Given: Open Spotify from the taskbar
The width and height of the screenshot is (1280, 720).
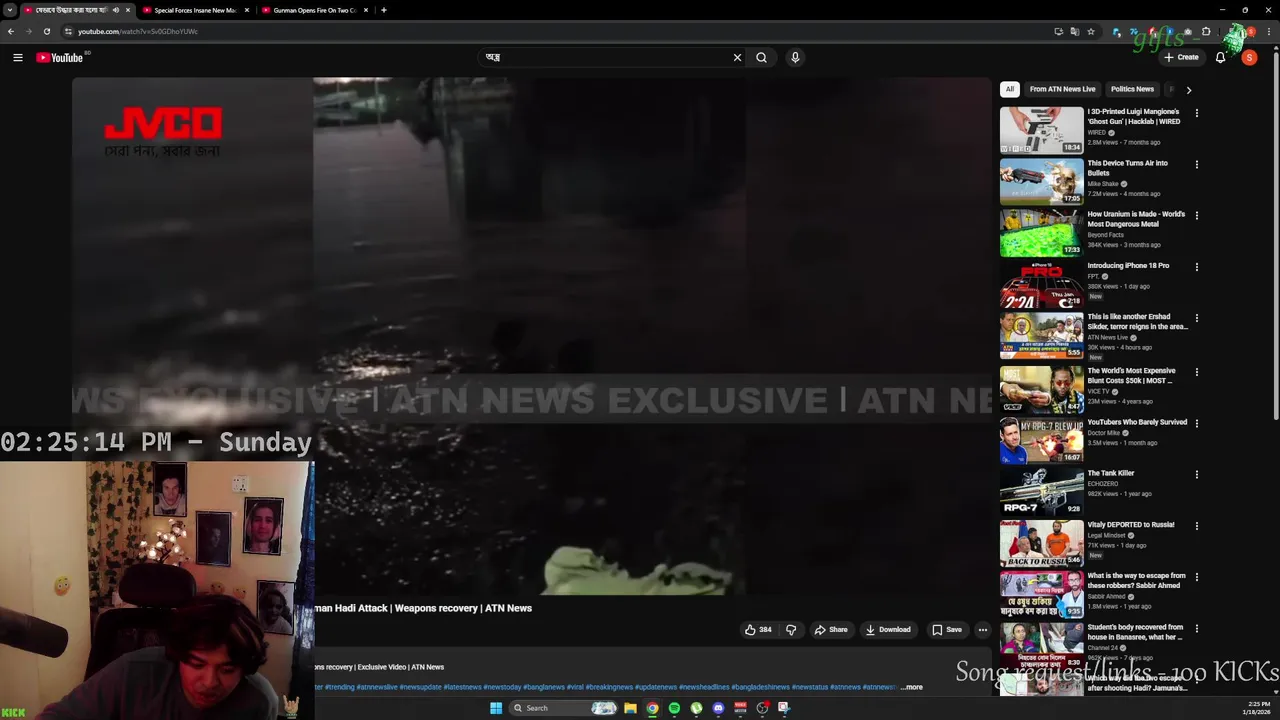Looking at the screenshot, I should [674, 708].
